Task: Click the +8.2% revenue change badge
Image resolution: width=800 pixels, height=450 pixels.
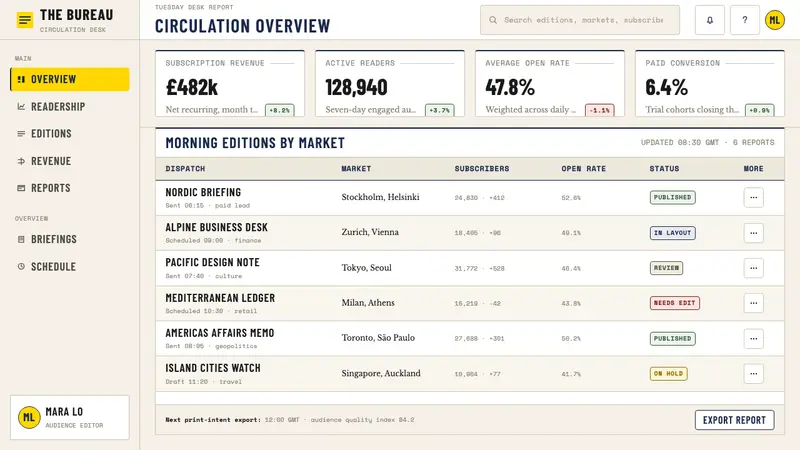Action: [280, 110]
